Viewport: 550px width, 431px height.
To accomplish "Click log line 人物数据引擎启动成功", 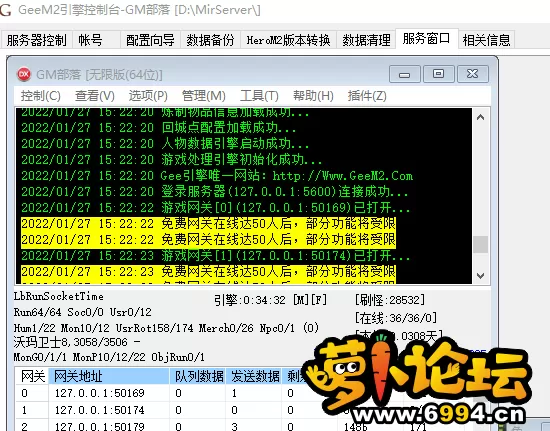I will [x=165, y=143].
